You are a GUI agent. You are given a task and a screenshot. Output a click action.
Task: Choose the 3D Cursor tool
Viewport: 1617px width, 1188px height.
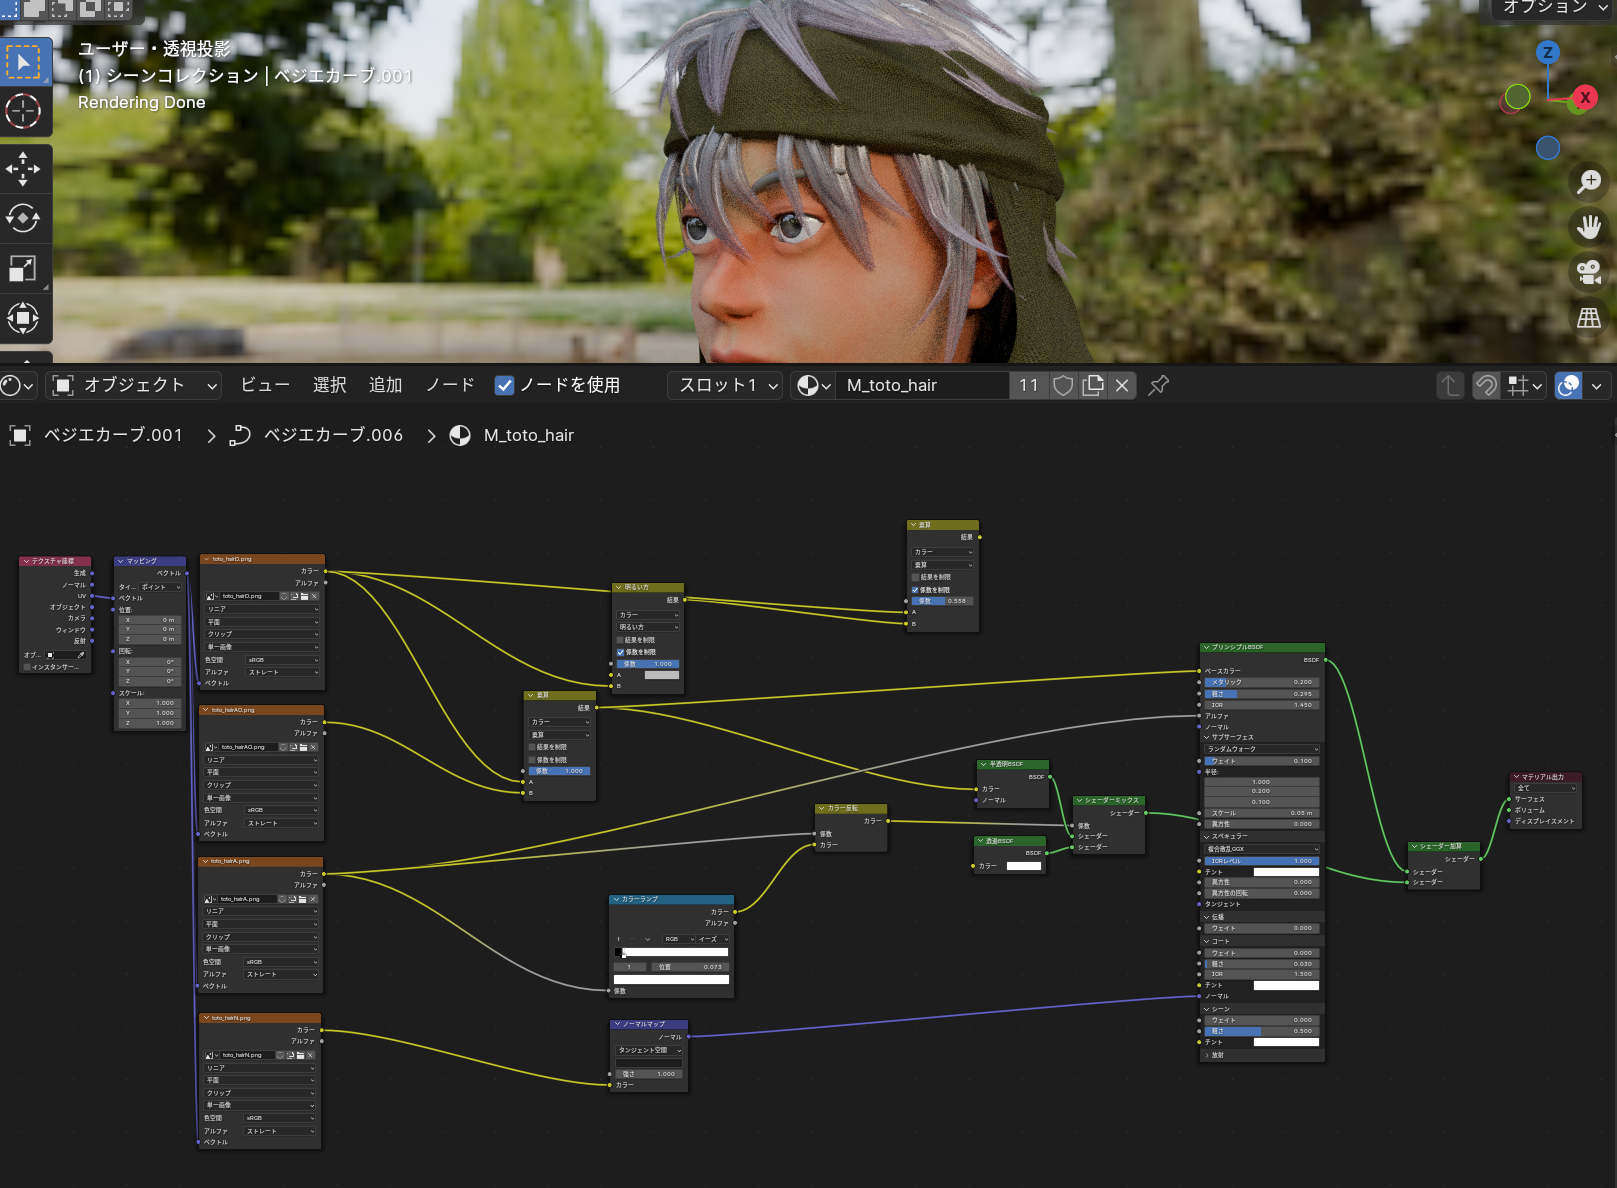tap(23, 111)
